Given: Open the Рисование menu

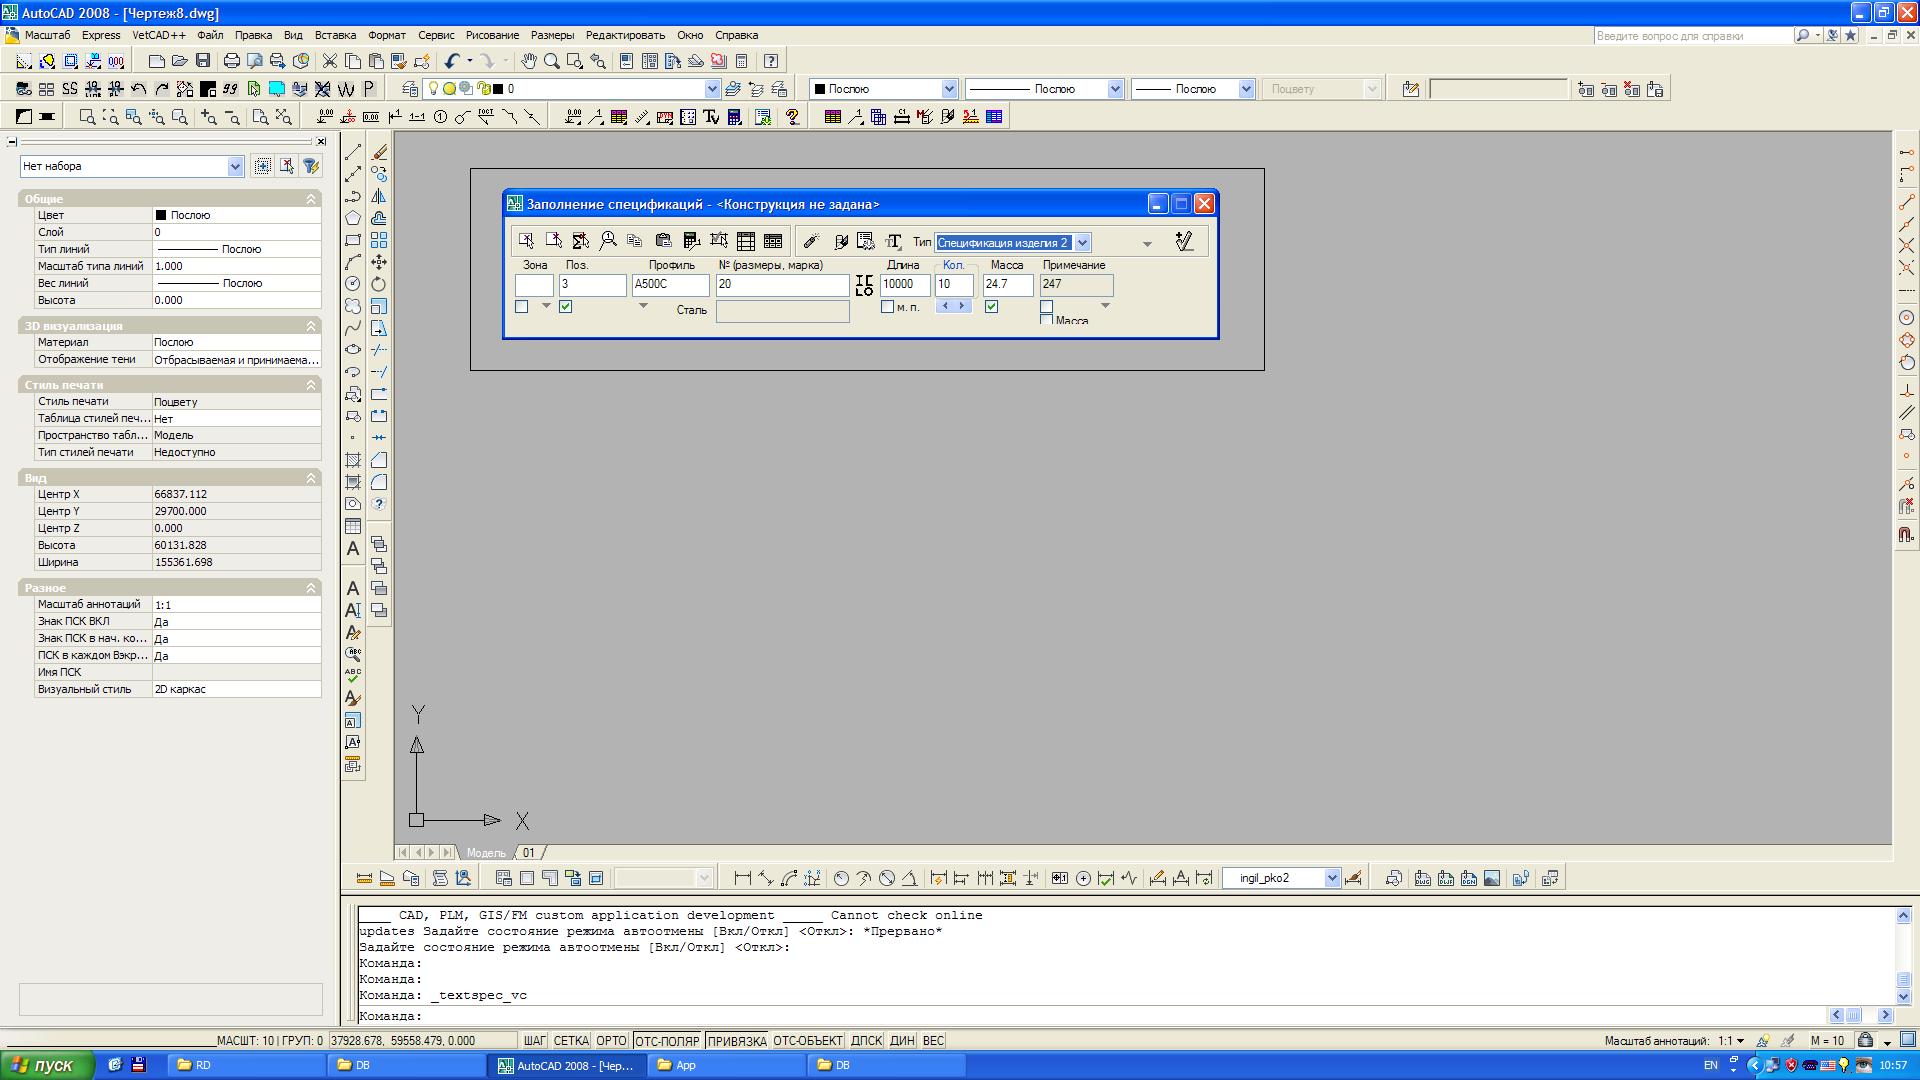Looking at the screenshot, I should (x=492, y=35).
